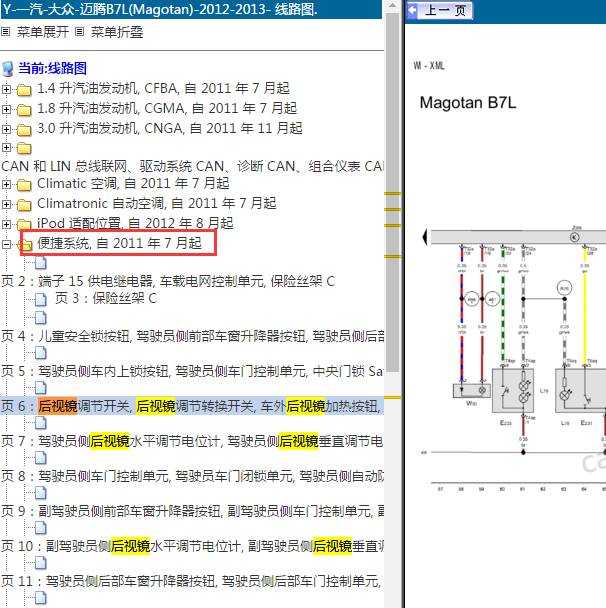
Task: Open 1.4 升汽油发动机, CFBA entry
Action: [x=163, y=88]
